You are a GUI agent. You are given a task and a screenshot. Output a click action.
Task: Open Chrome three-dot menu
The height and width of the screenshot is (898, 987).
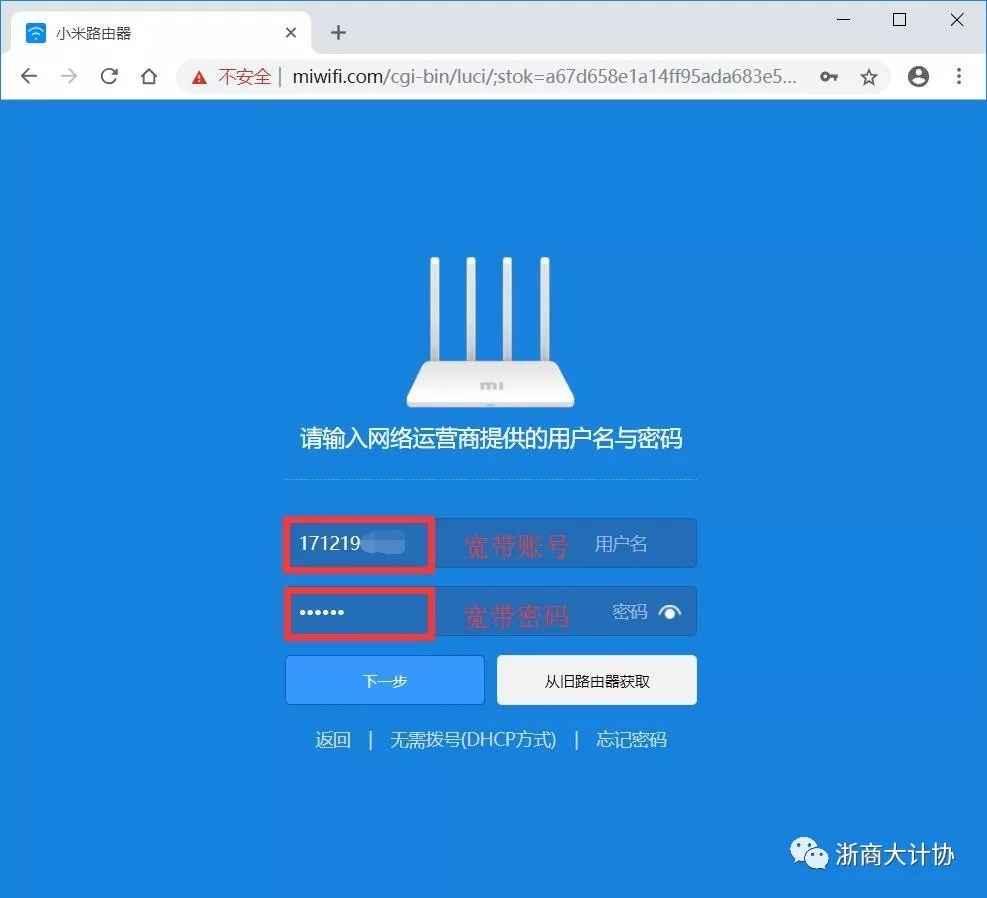(959, 77)
